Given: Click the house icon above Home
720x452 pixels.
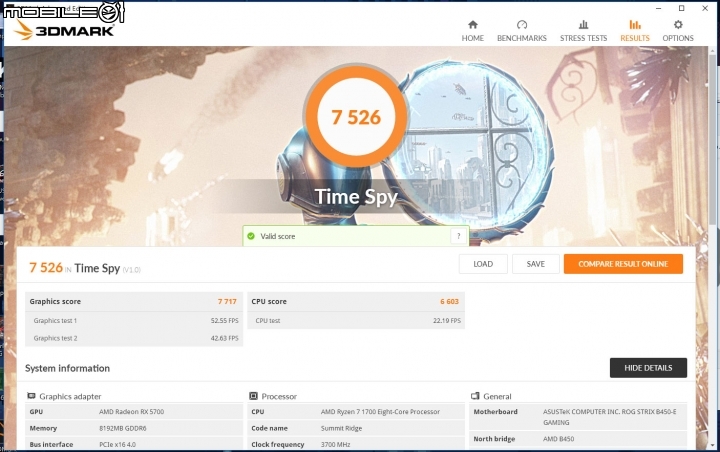Looking at the screenshot, I should pyautogui.click(x=472, y=24).
